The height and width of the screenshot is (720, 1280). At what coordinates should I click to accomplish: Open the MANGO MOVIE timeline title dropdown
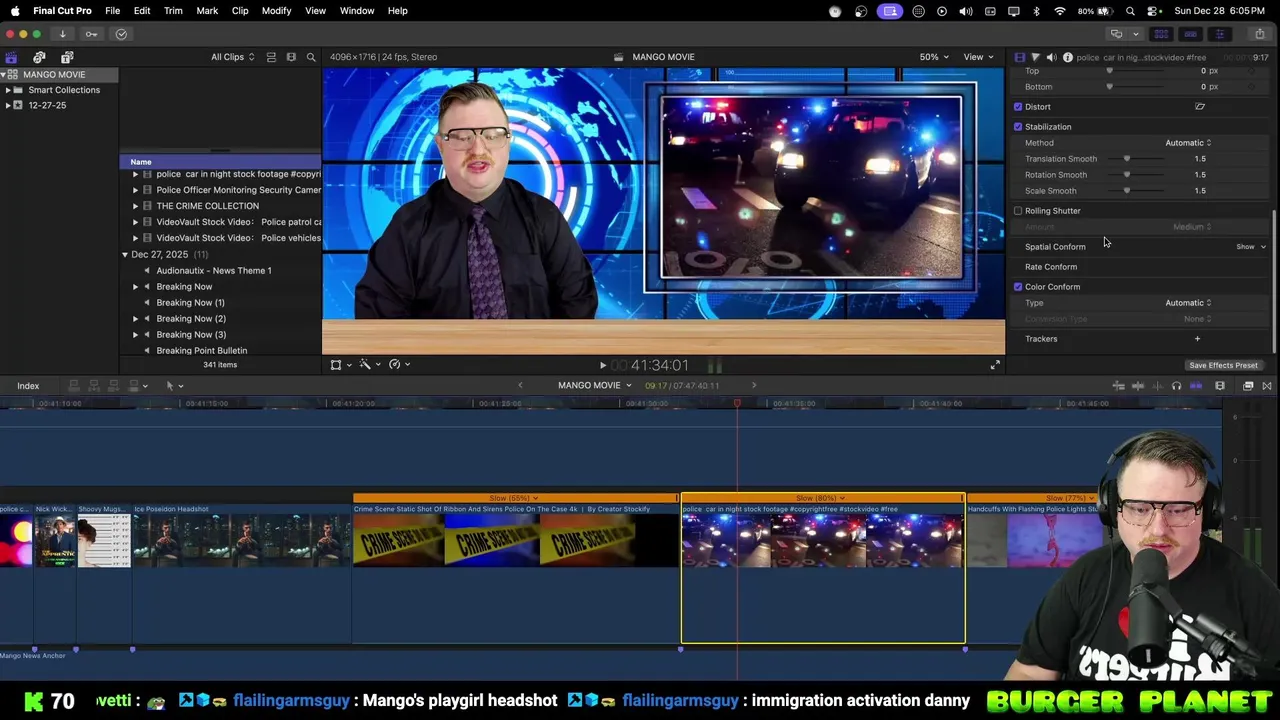pyautogui.click(x=595, y=386)
